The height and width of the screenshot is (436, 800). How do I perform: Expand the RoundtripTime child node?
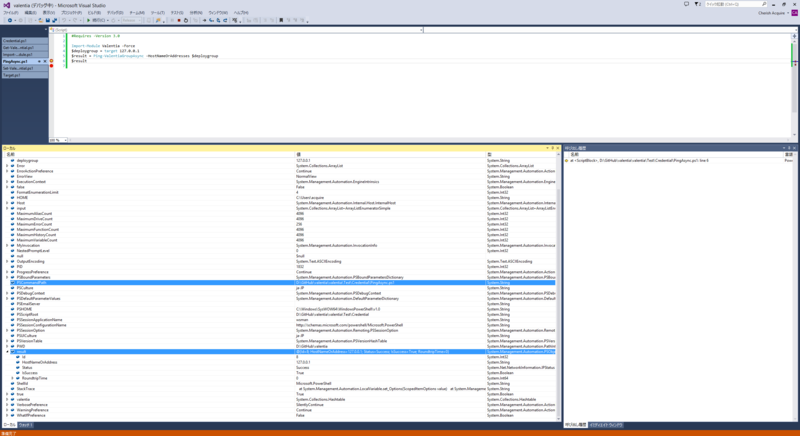[x=12, y=378]
